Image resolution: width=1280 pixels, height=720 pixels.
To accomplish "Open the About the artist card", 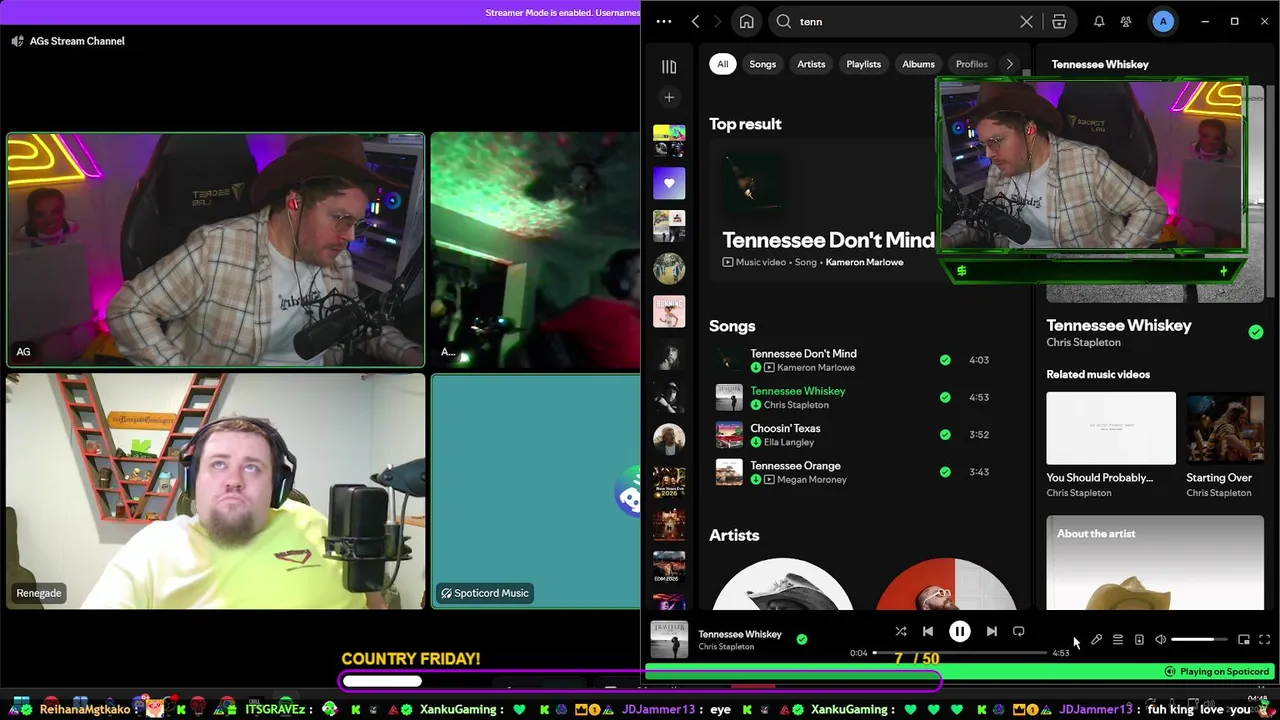I will [1155, 562].
